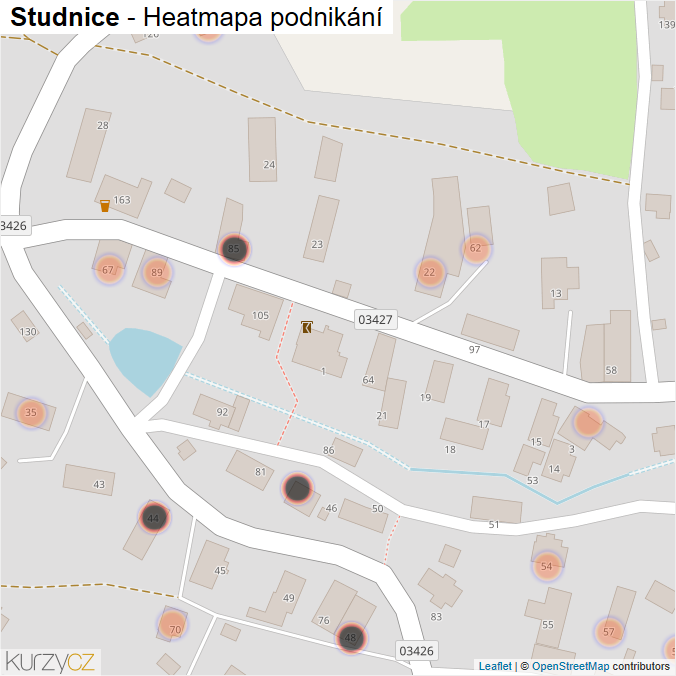Click the brown municipal office icon near building 1
Image resolution: width=676 pixels, height=676 pixels.
click(307, 328)
